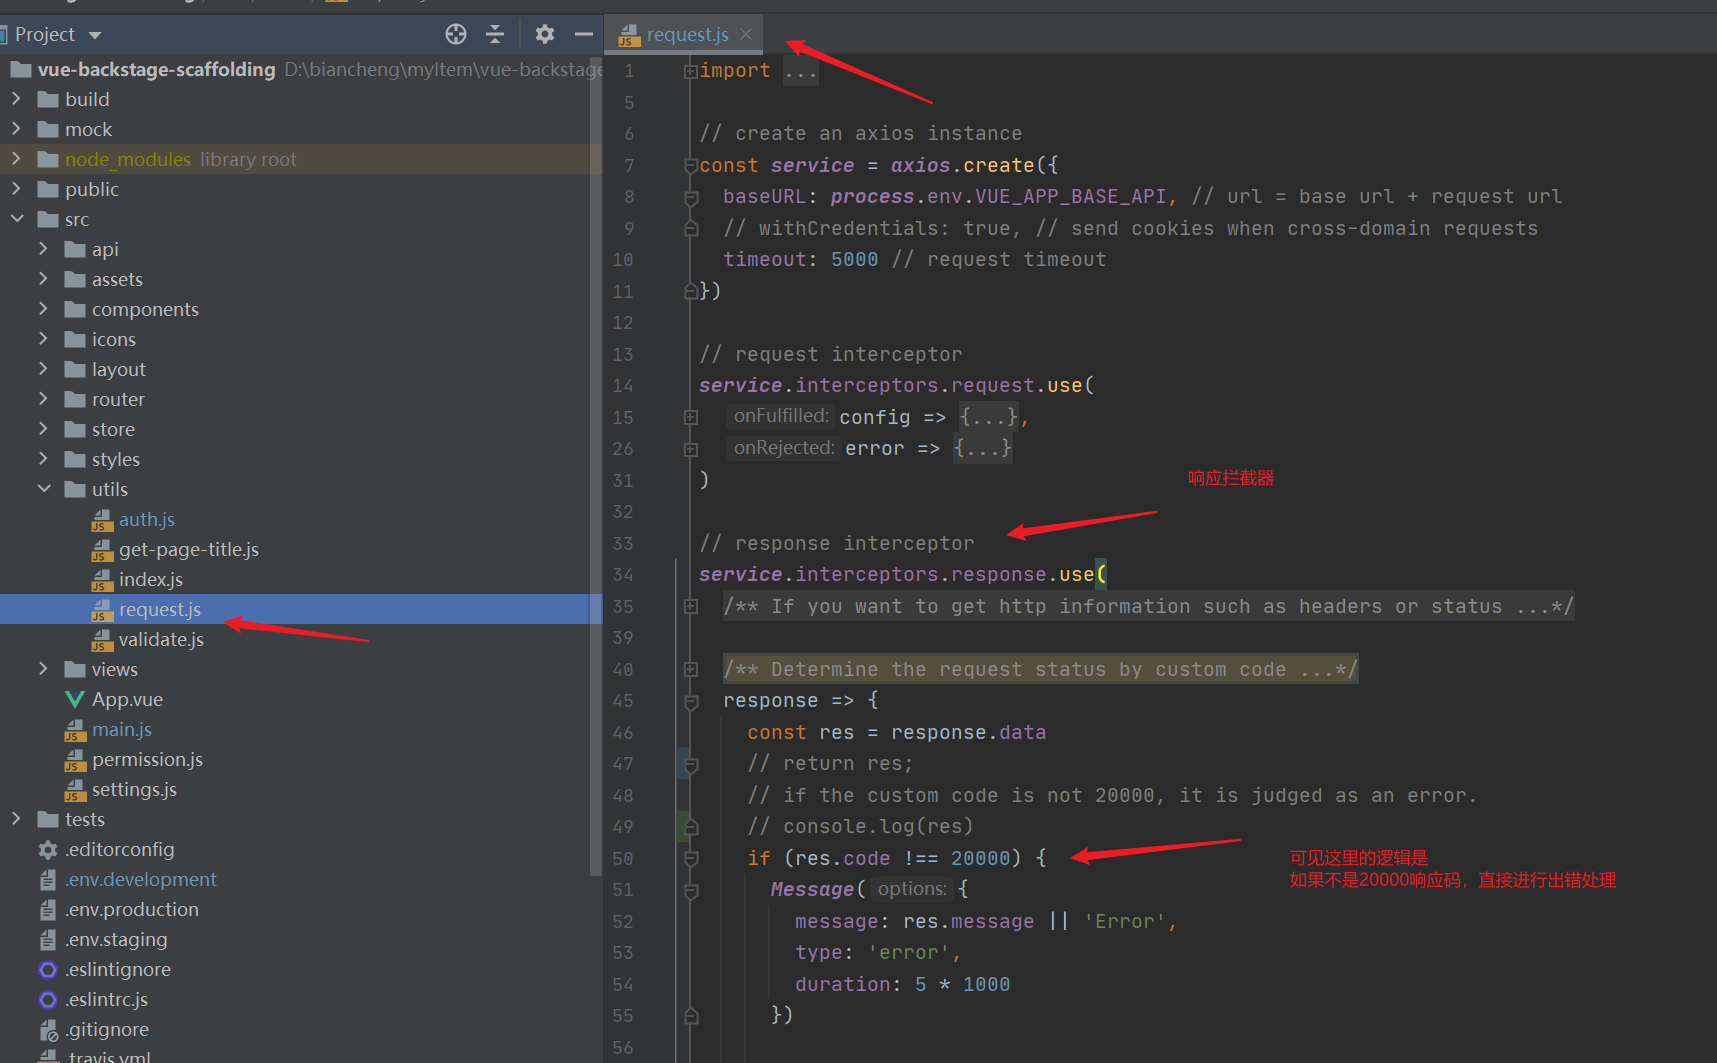1717x1063 pixels.
Task: Expand folded comment at line 35
Action: [x=690, y=606]
